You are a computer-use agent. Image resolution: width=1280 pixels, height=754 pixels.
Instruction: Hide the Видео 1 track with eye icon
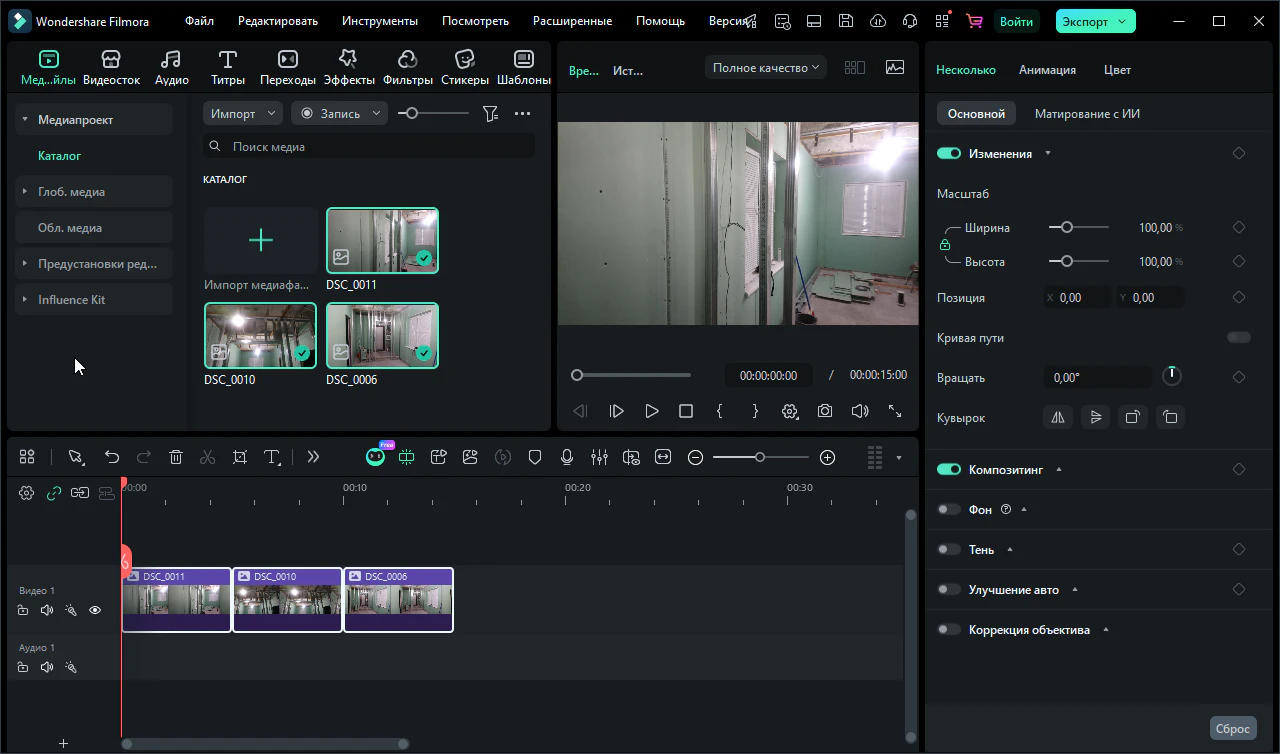95,610
